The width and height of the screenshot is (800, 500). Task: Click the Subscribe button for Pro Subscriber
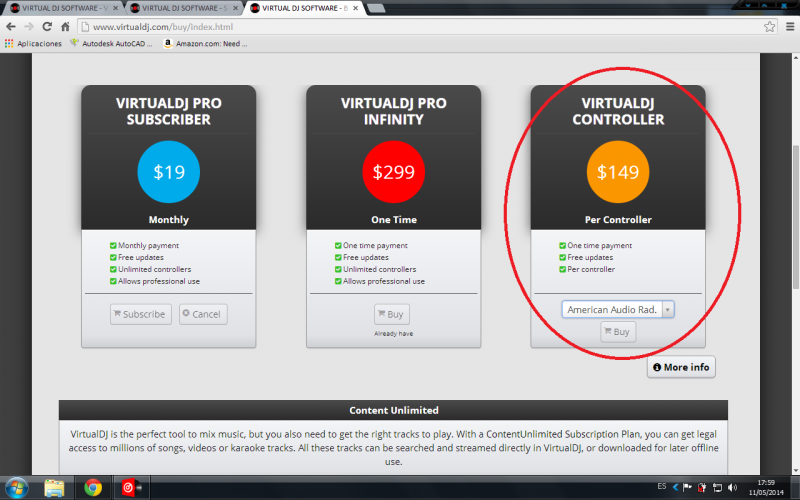click(x=140, y=314)
